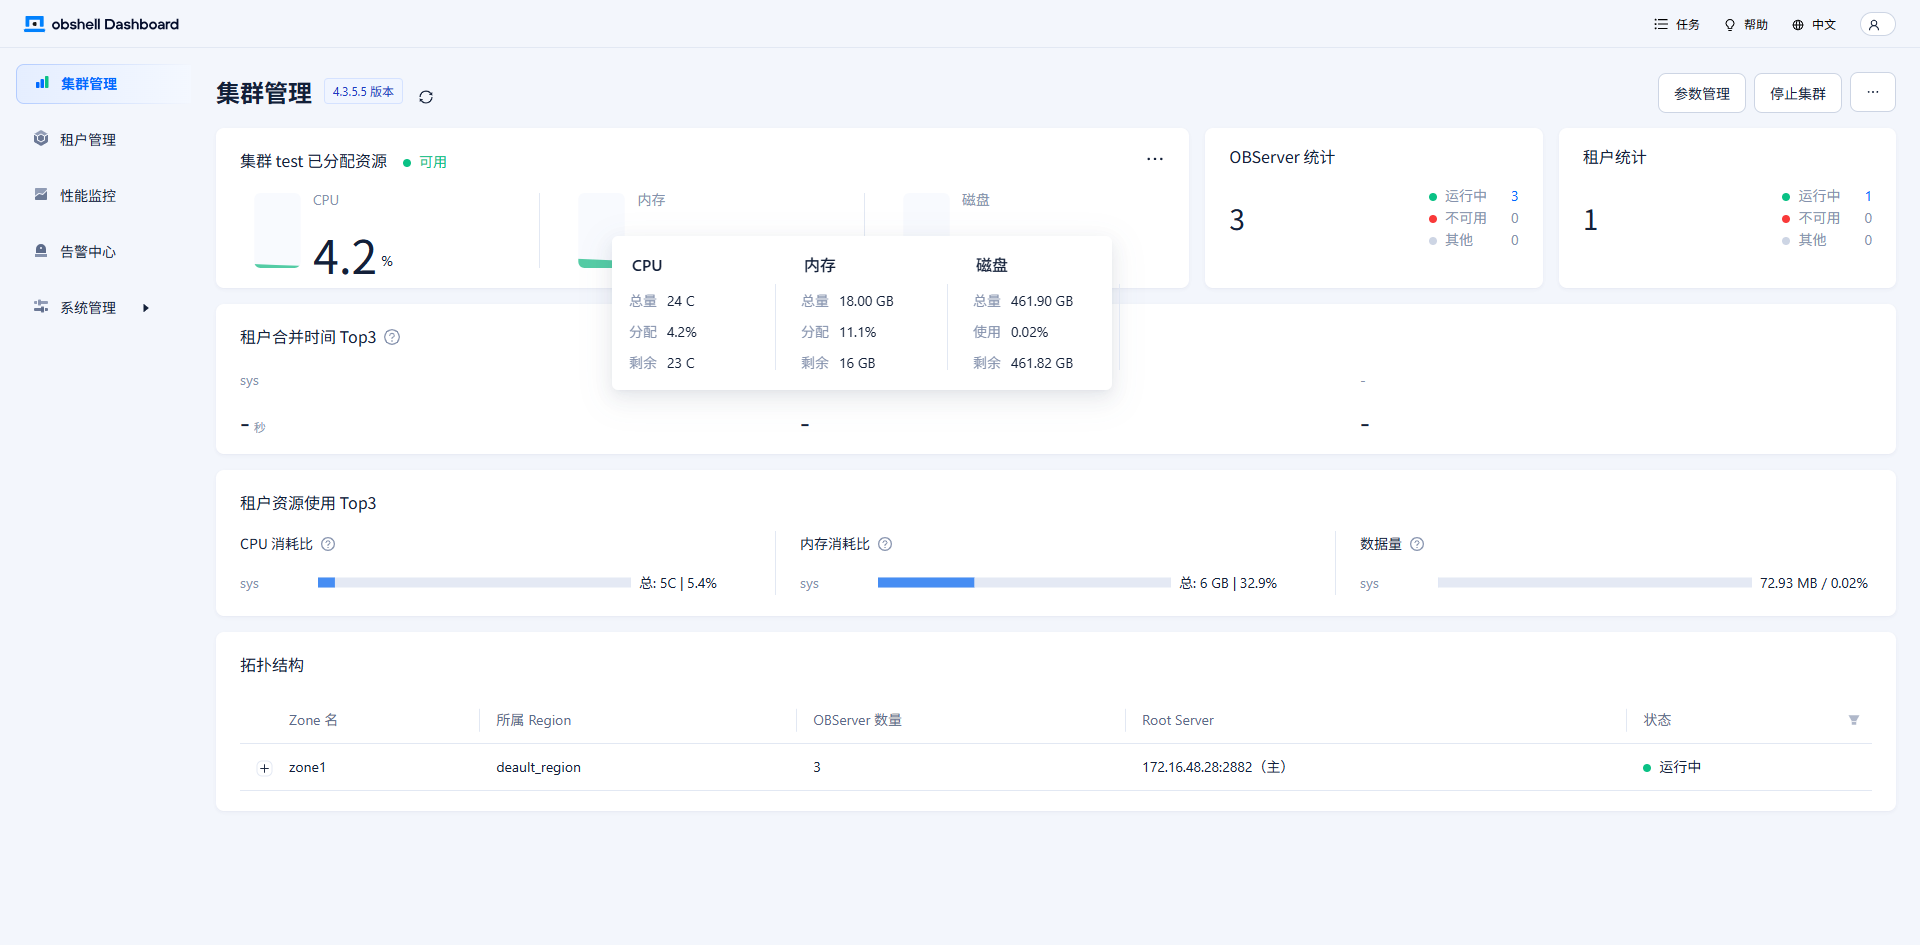Go to 租户管理 in sidebar
The width and height of the screenshot is (1920, 945).
click(88, 140)
